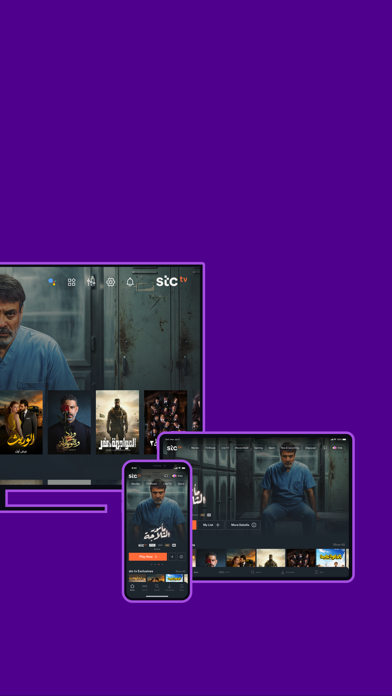
Task: Tap the stc tv logo on the phone
Action: tap(135, 476)
